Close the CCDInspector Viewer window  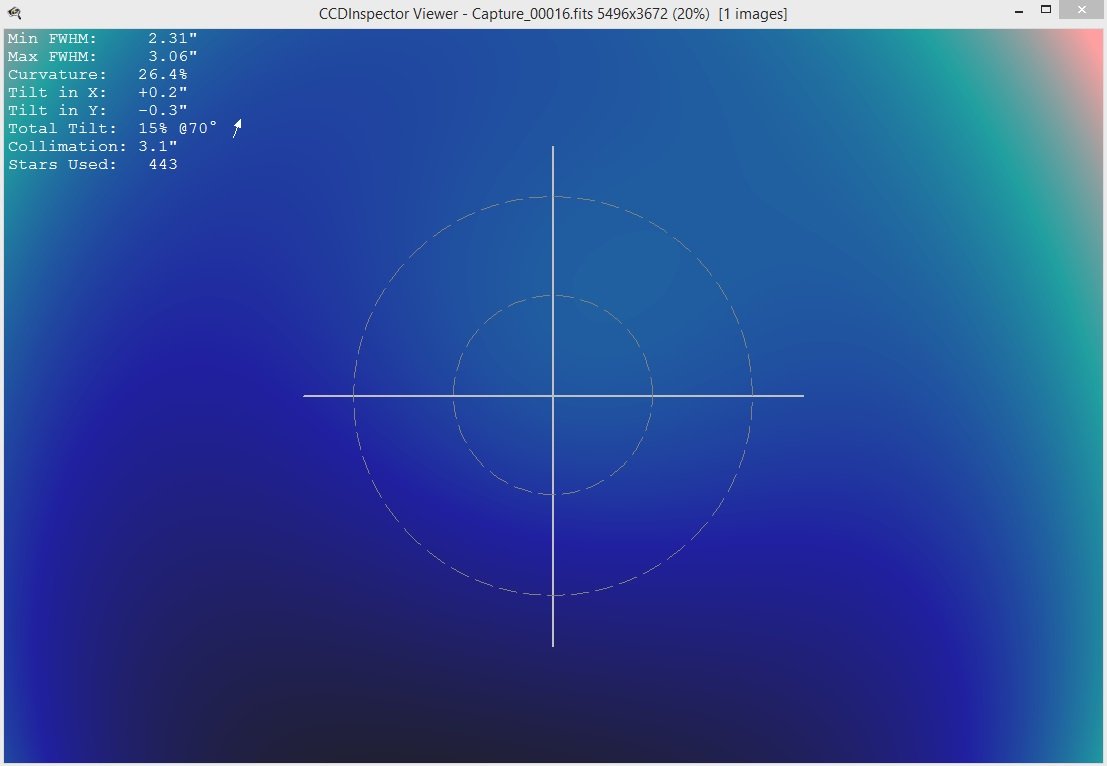1082,10
